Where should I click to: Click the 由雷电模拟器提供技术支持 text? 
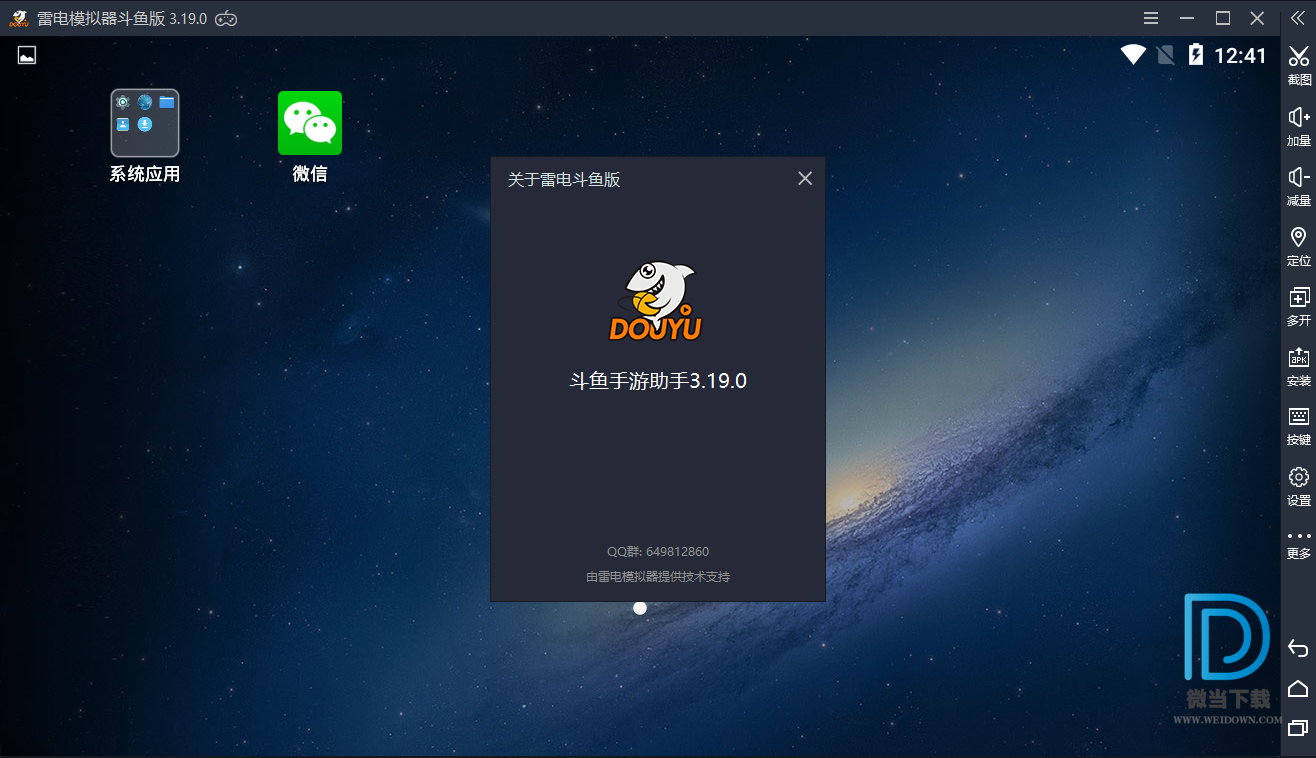click(x=658, y=576)
